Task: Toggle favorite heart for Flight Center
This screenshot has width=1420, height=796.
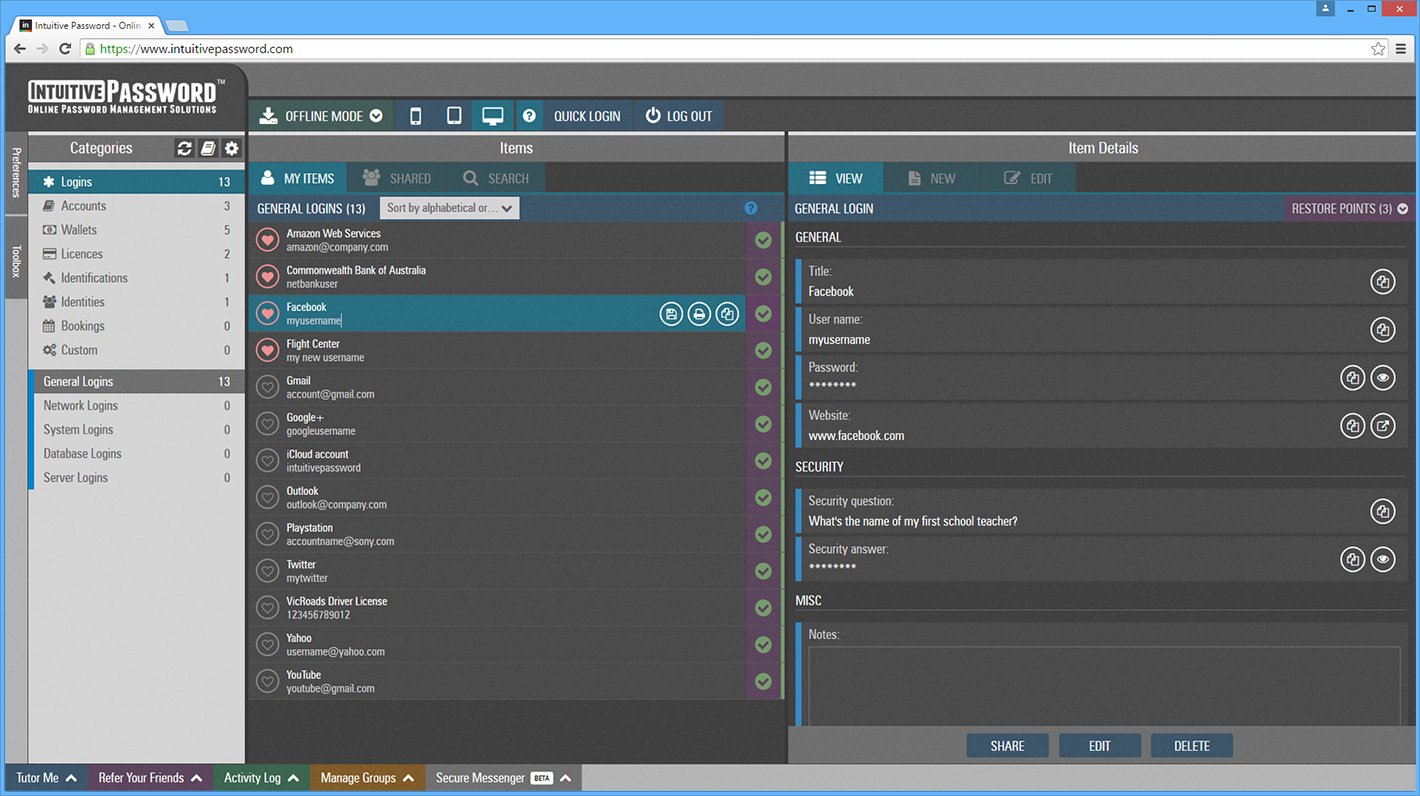Action: tap(267, 350)
